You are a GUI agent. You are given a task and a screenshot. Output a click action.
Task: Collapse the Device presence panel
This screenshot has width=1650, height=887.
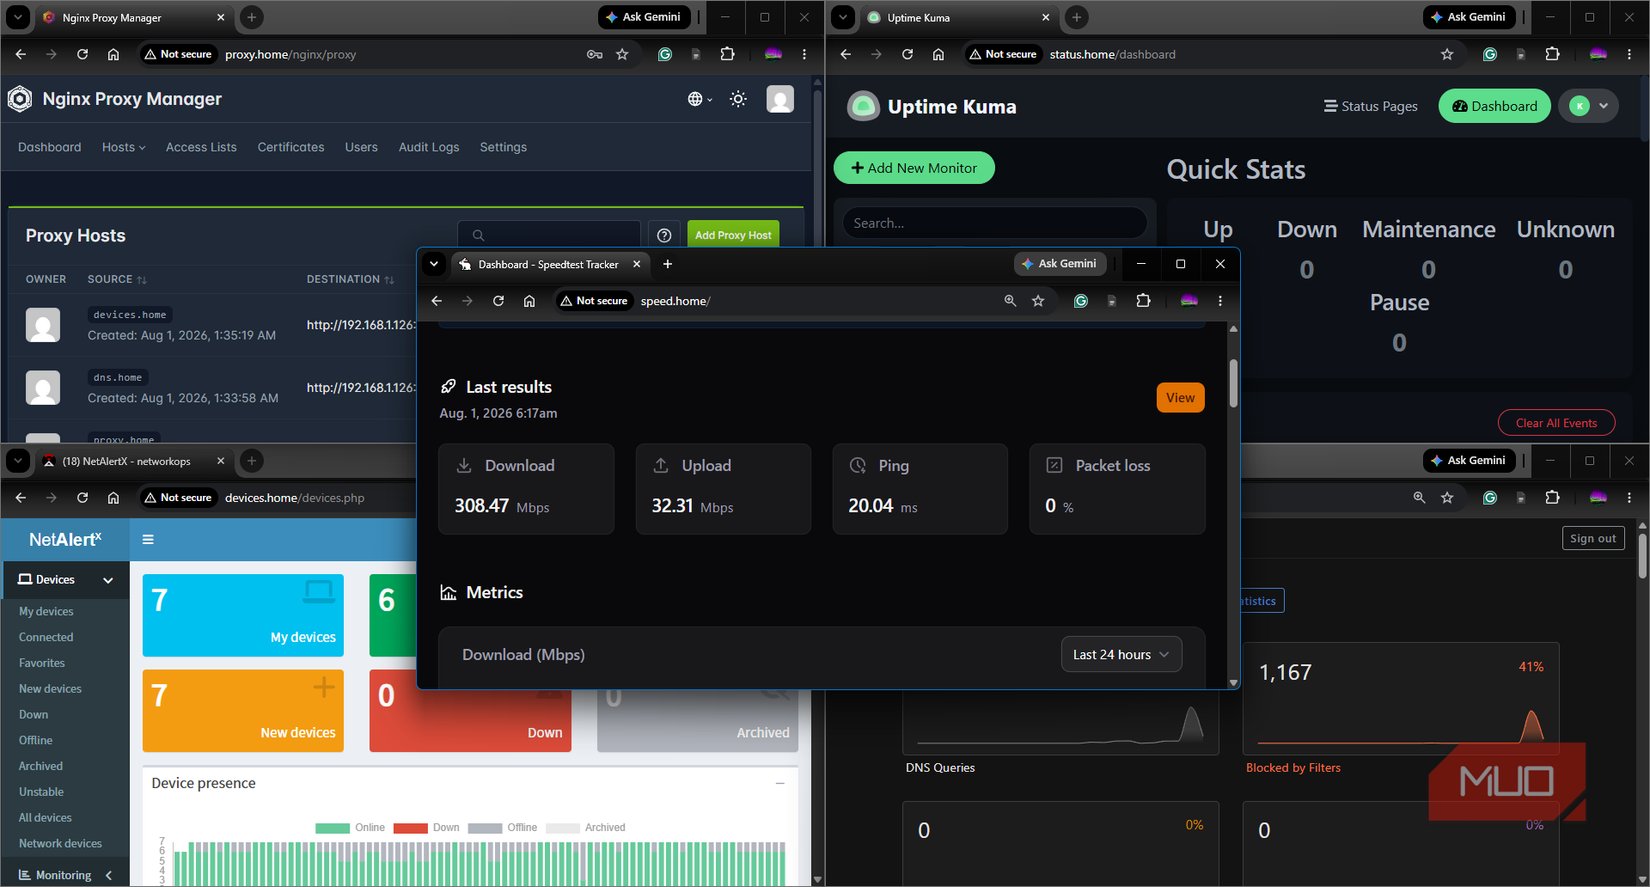click(x=780, y=783)
